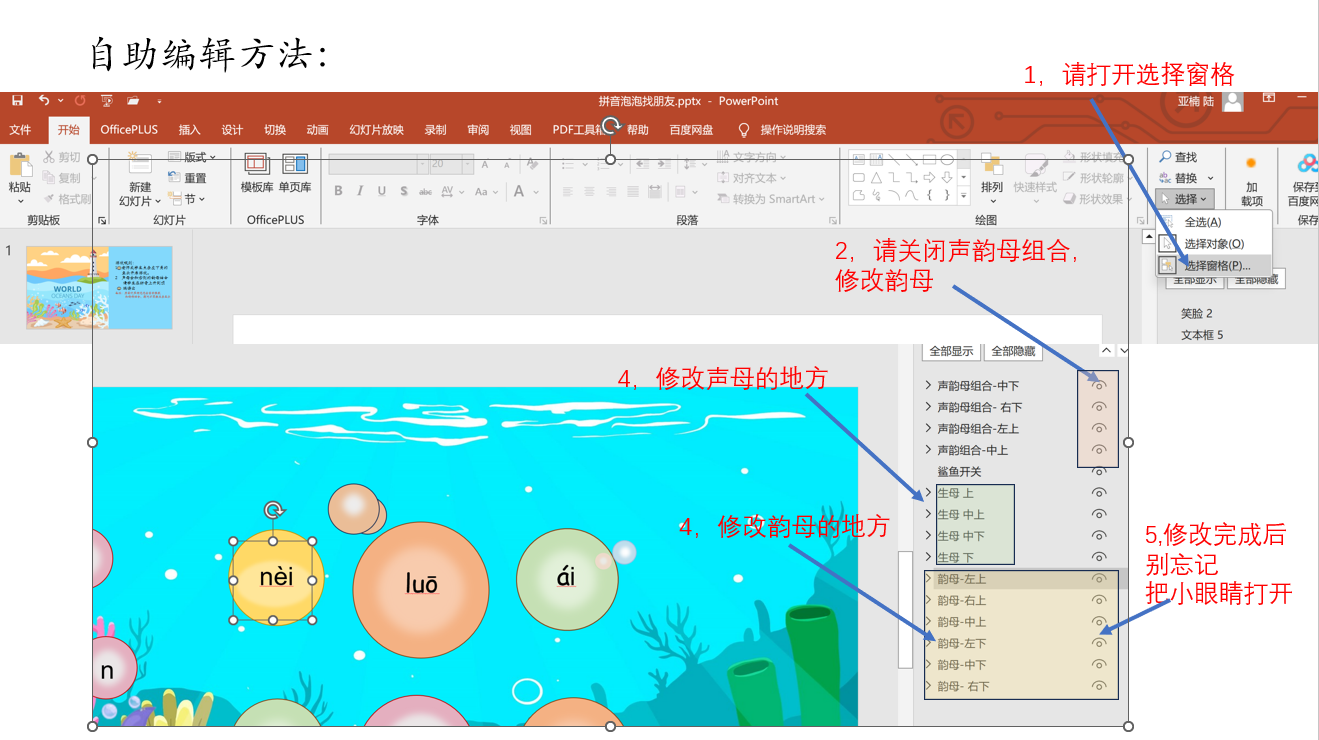The width and height of the screenshot is (1319, 740).
Task: Hide the 鲨鱼开关 layer using eye icon
Action: 1098,472
